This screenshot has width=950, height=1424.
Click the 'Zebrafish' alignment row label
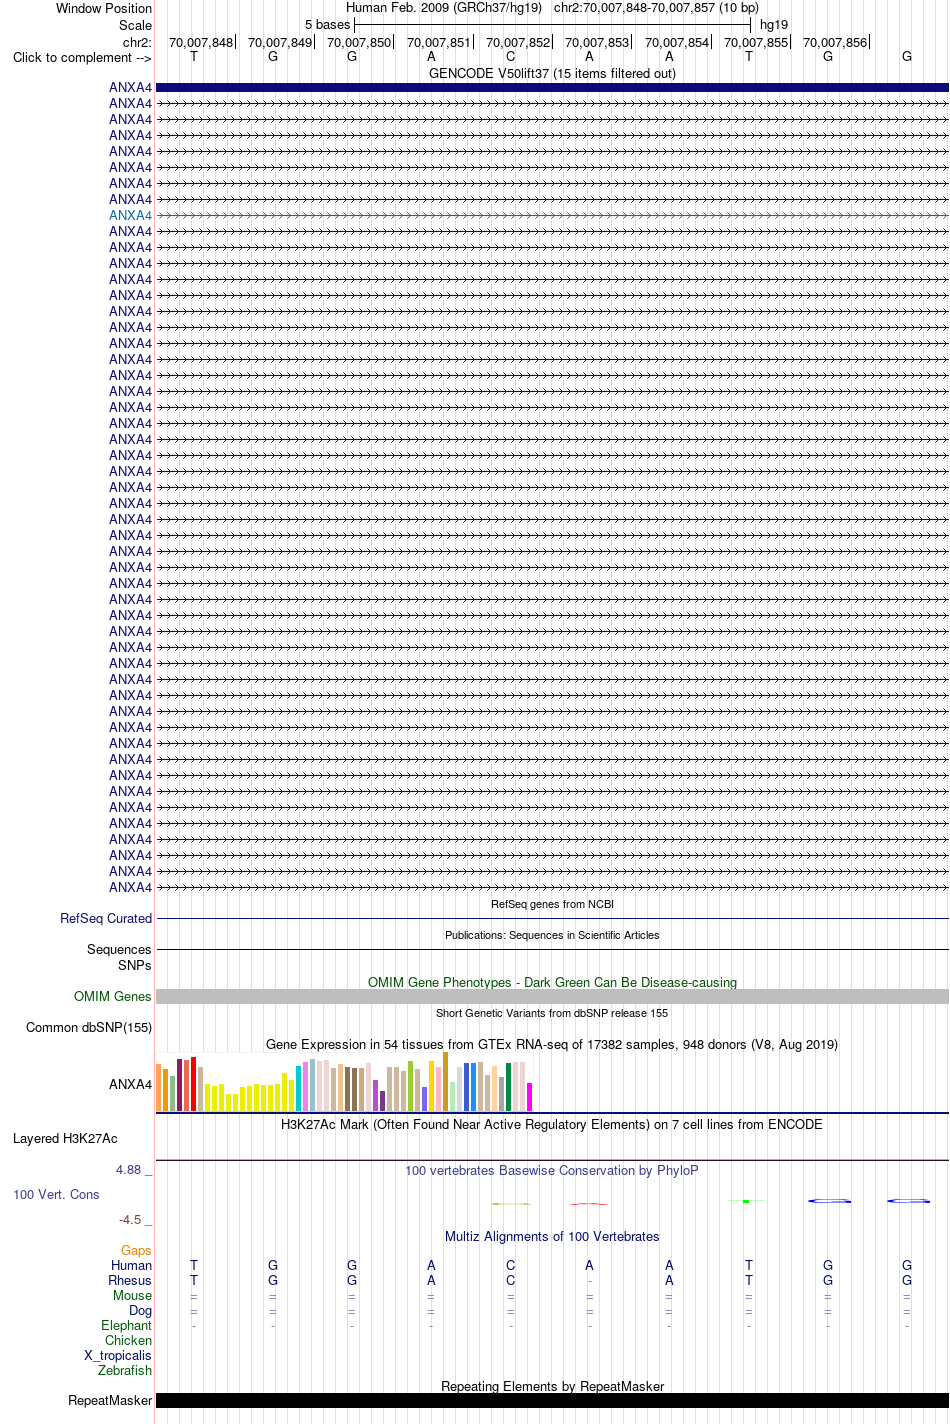(x=125, y=1370)
